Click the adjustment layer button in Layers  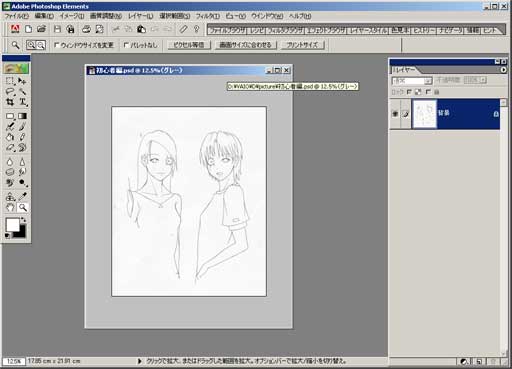(x=464, y=361)
